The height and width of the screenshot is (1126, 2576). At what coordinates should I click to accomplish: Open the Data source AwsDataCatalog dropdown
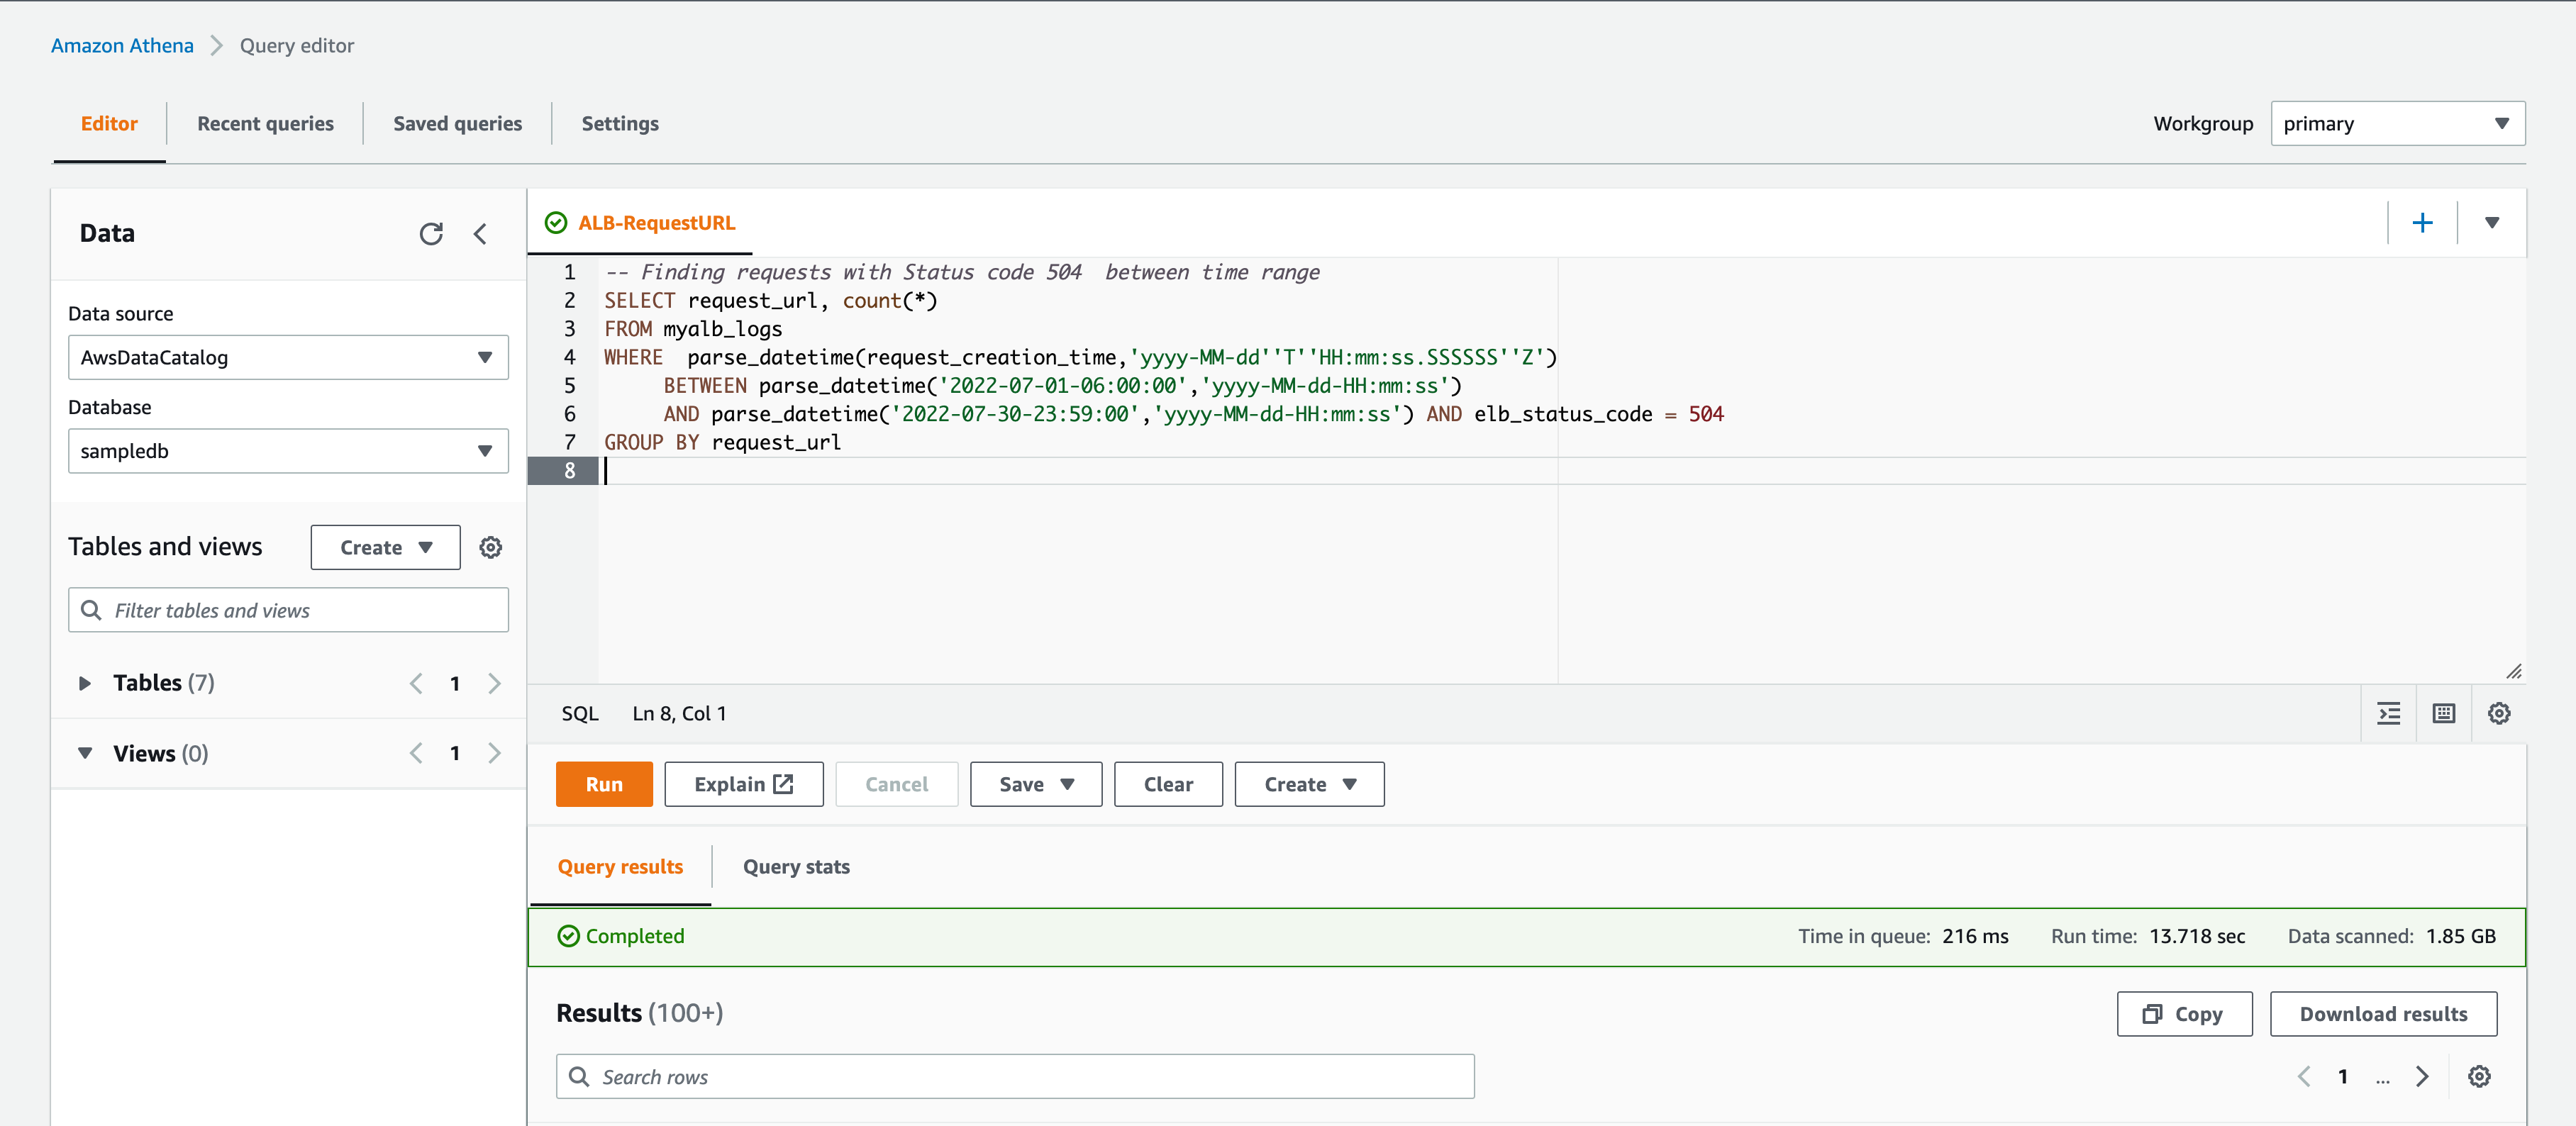(288, 357)
